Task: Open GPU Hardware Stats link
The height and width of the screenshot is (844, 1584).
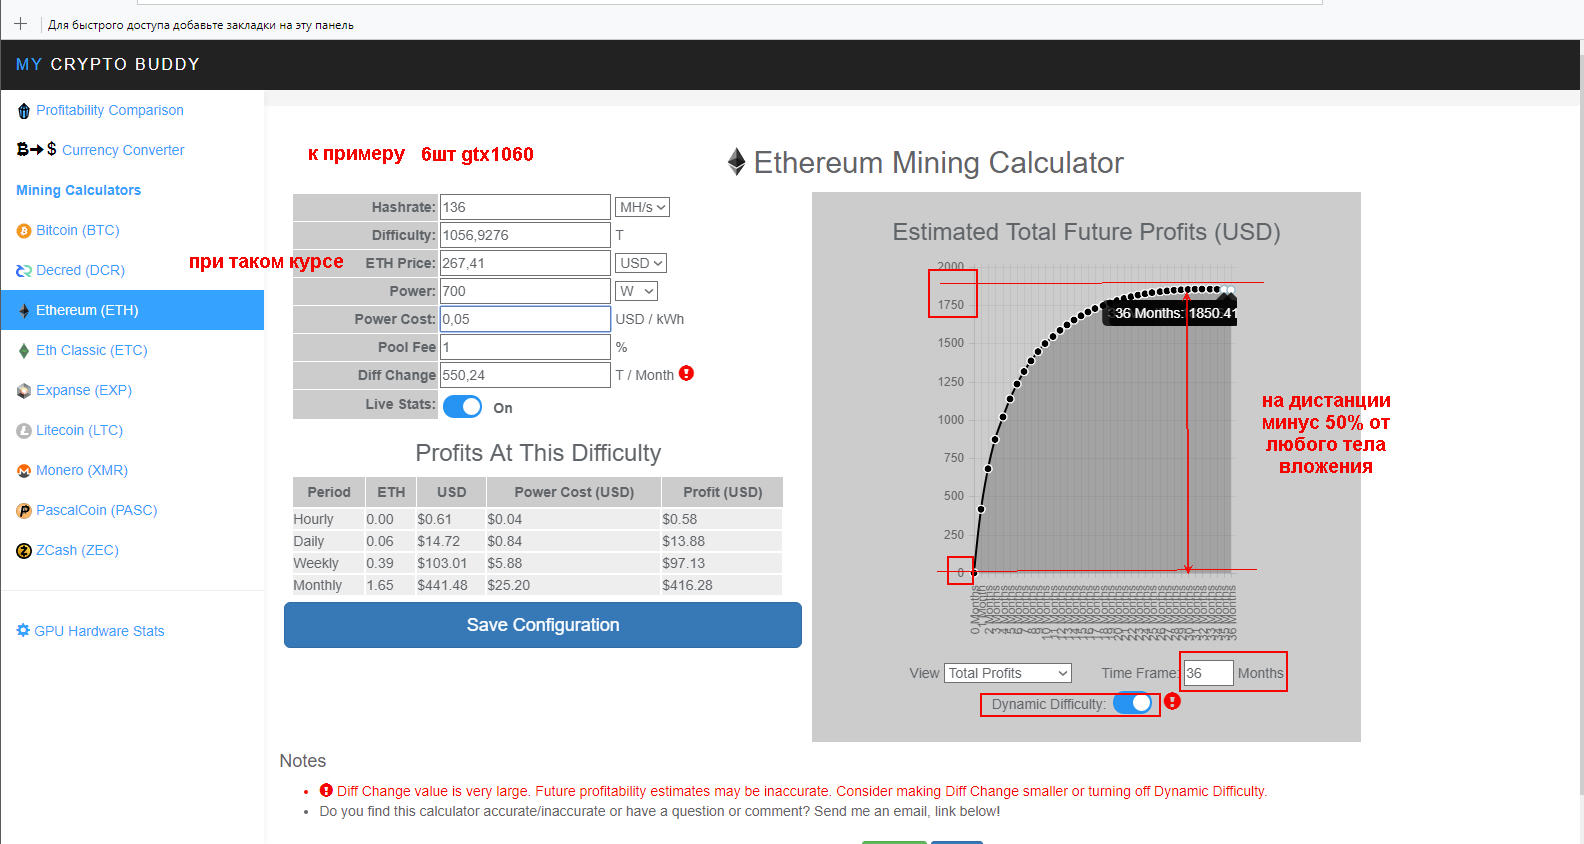Action: [x=99, y=631]
